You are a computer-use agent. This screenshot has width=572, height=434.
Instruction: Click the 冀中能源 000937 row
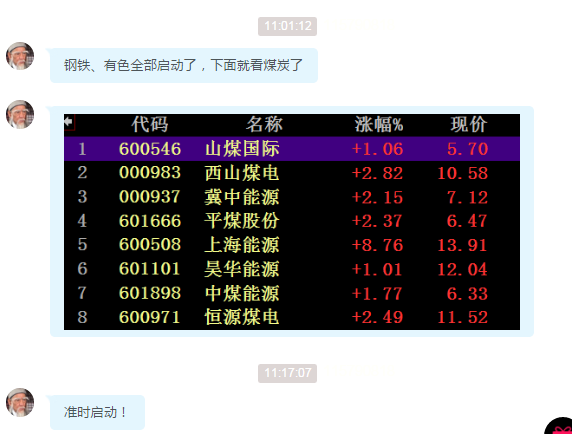(x=292, y=197)
